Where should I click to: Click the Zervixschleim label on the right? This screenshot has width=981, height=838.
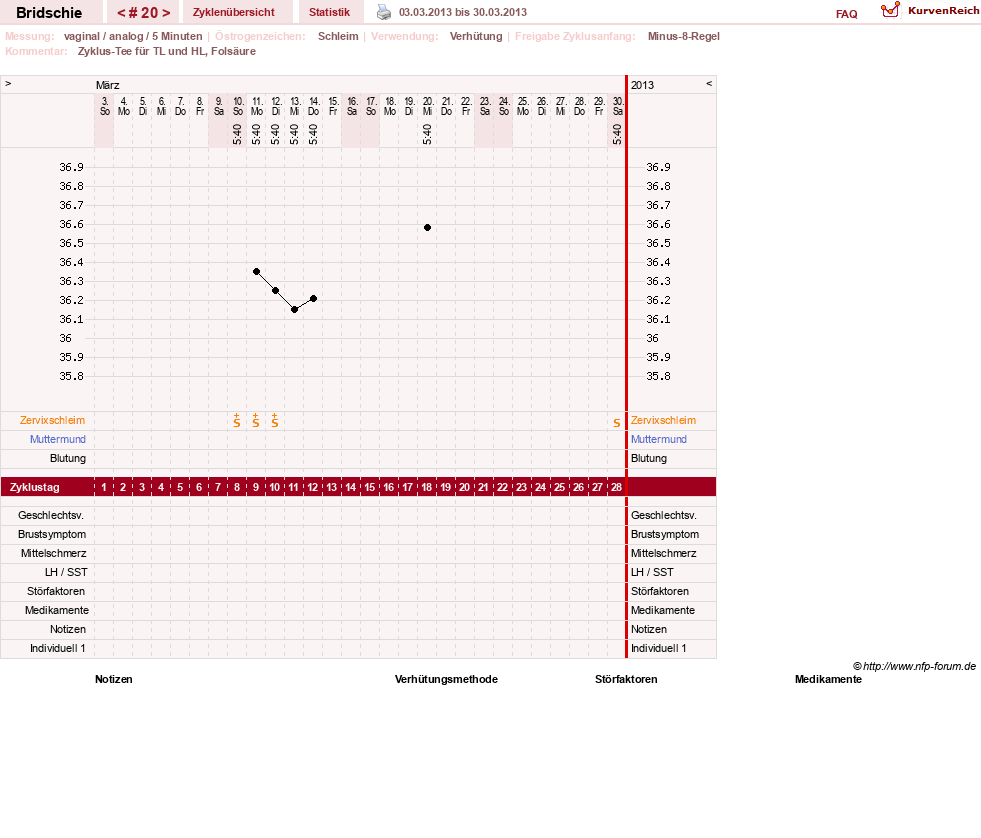tap(663, 421)
